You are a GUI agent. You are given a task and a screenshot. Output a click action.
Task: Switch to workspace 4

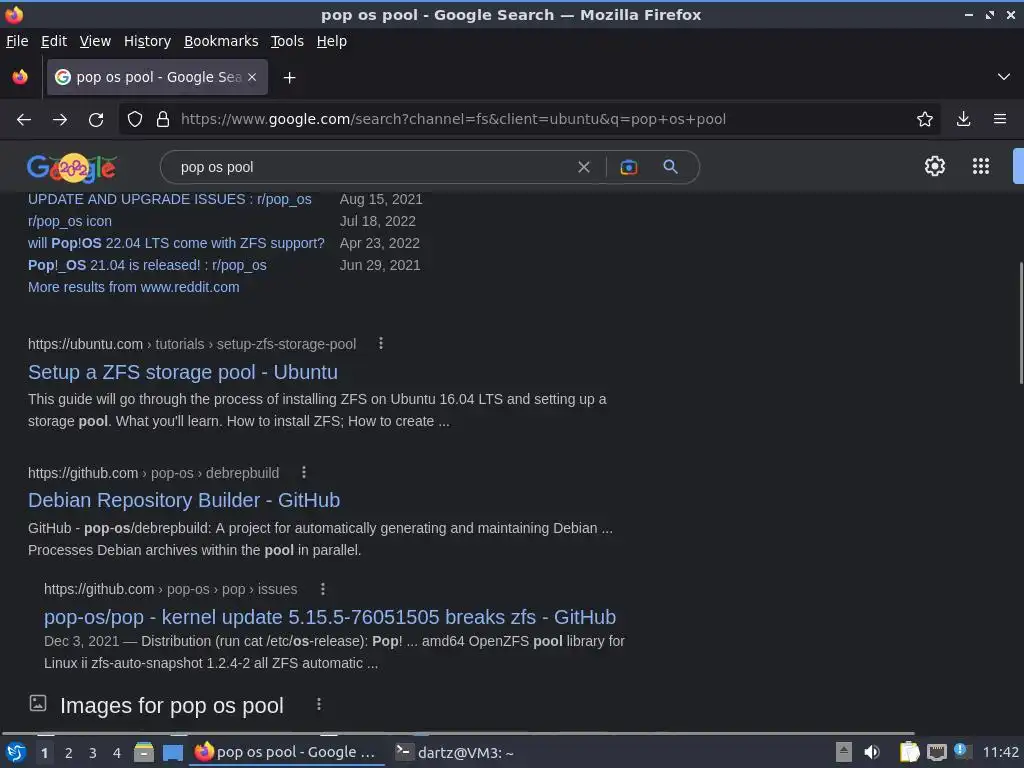point(117,753)
